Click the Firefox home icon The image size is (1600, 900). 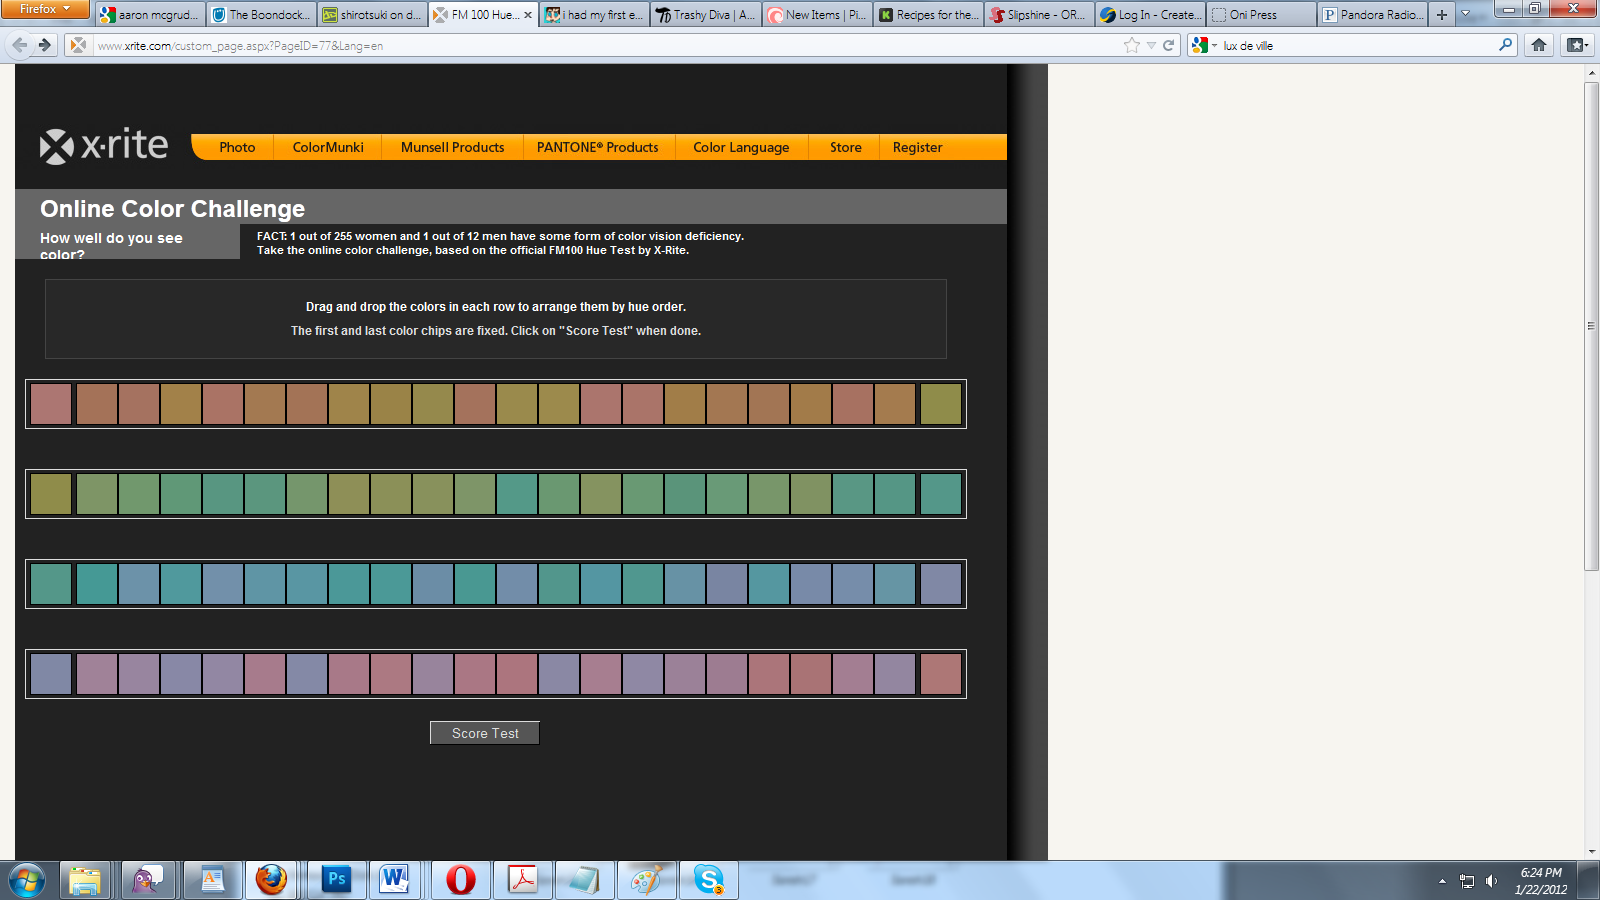1540,45
